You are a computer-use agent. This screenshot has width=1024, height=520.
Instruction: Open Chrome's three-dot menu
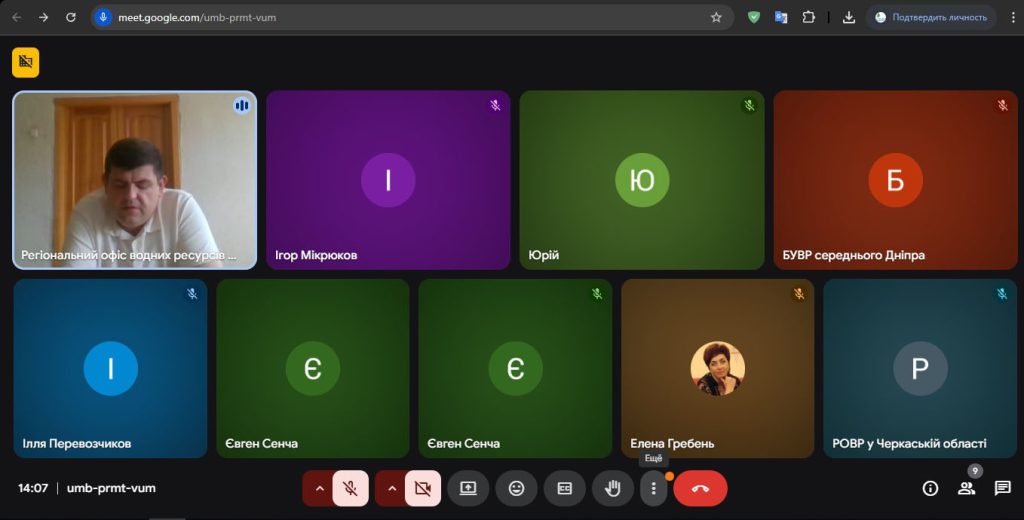[1013, 18]
